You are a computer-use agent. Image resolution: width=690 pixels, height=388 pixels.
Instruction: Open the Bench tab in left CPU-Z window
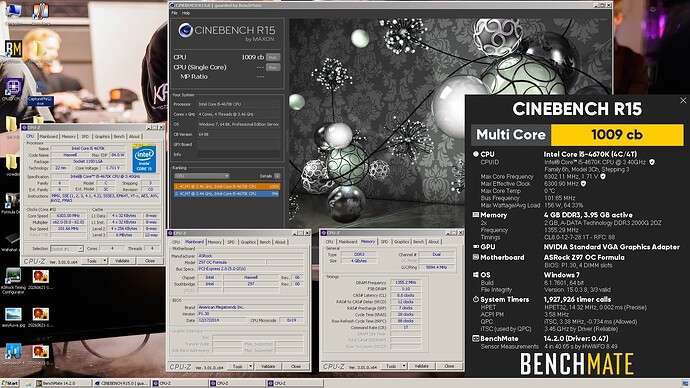click(x=119, y=136)
